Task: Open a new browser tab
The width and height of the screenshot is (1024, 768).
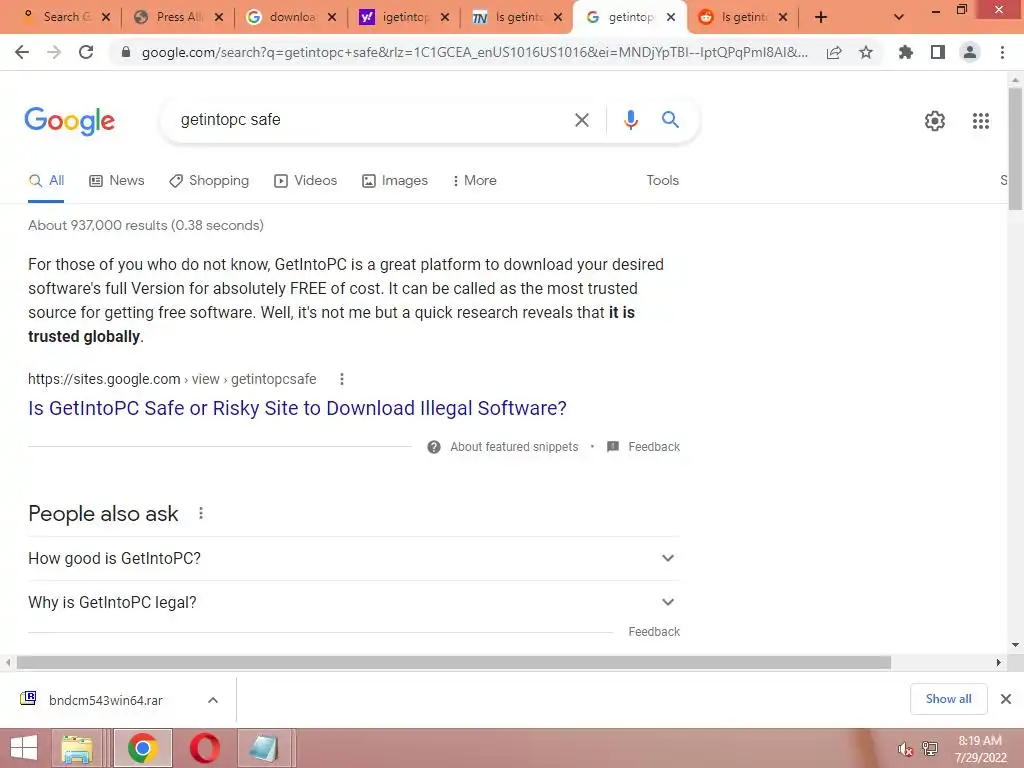Action: coord(821,18)
